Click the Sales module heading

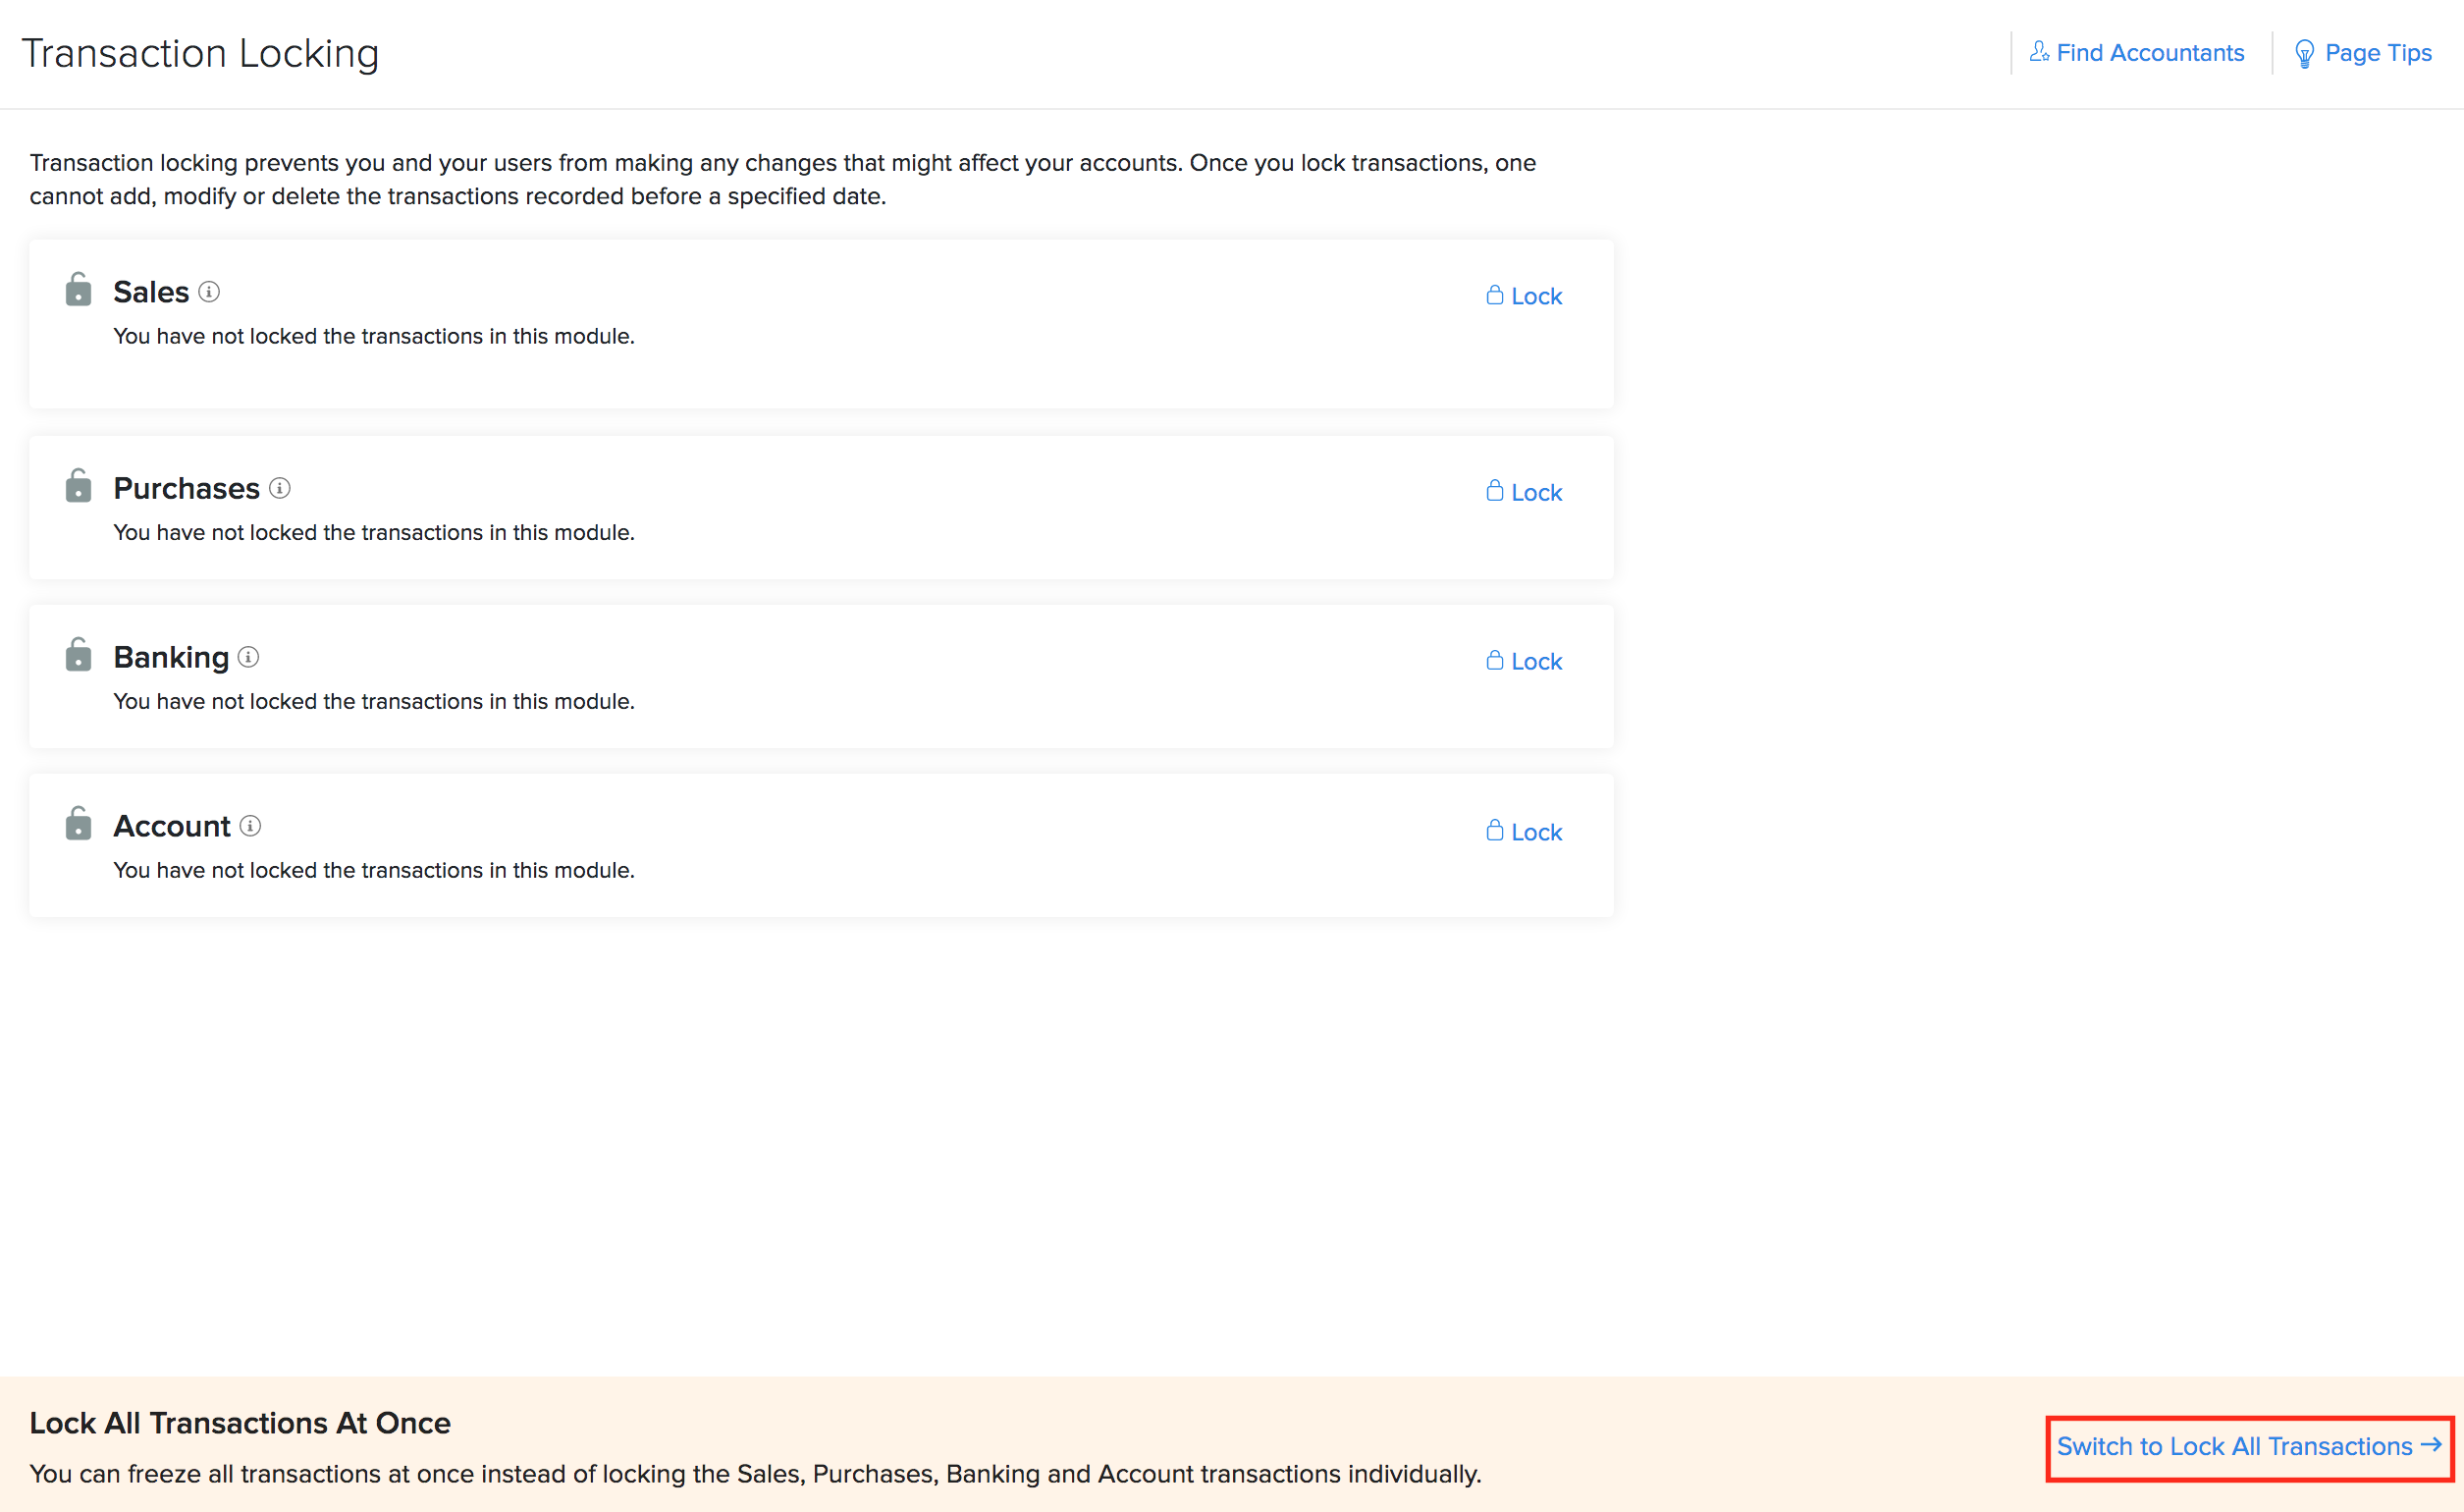pos(151,292)
